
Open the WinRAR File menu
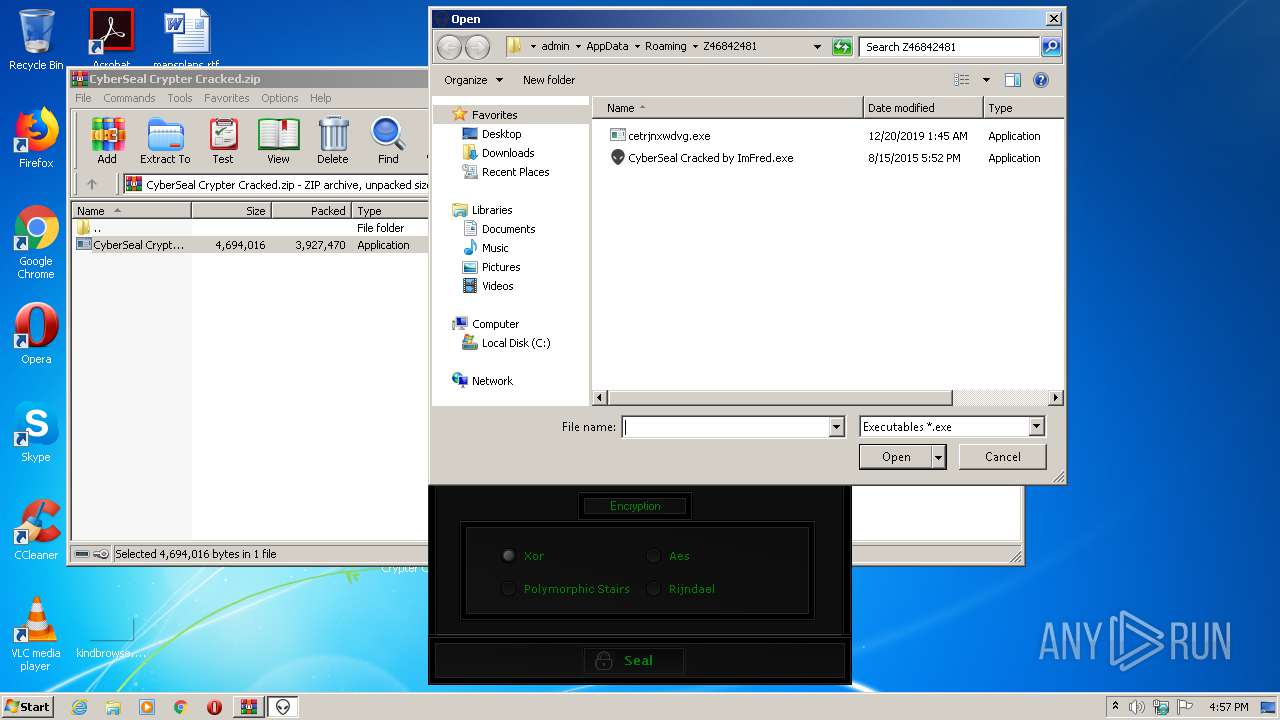click(x=83, y=98)
